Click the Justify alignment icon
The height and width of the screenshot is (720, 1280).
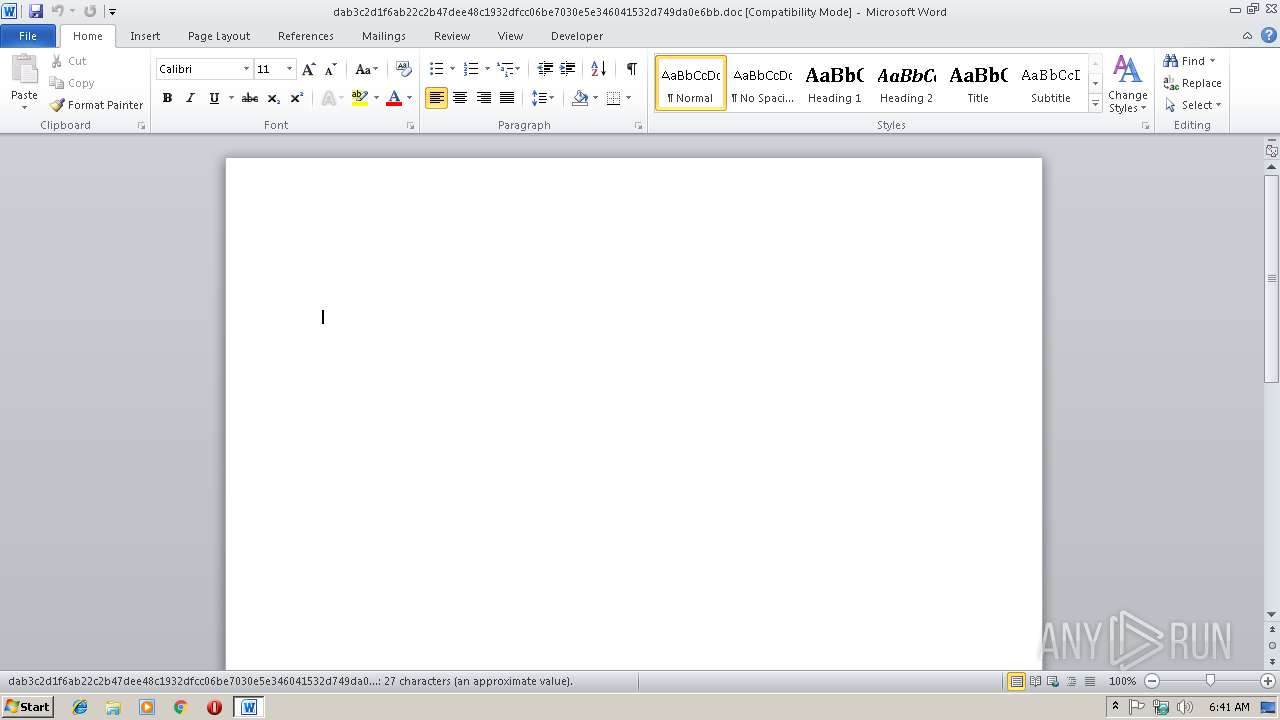click(507, 98)
